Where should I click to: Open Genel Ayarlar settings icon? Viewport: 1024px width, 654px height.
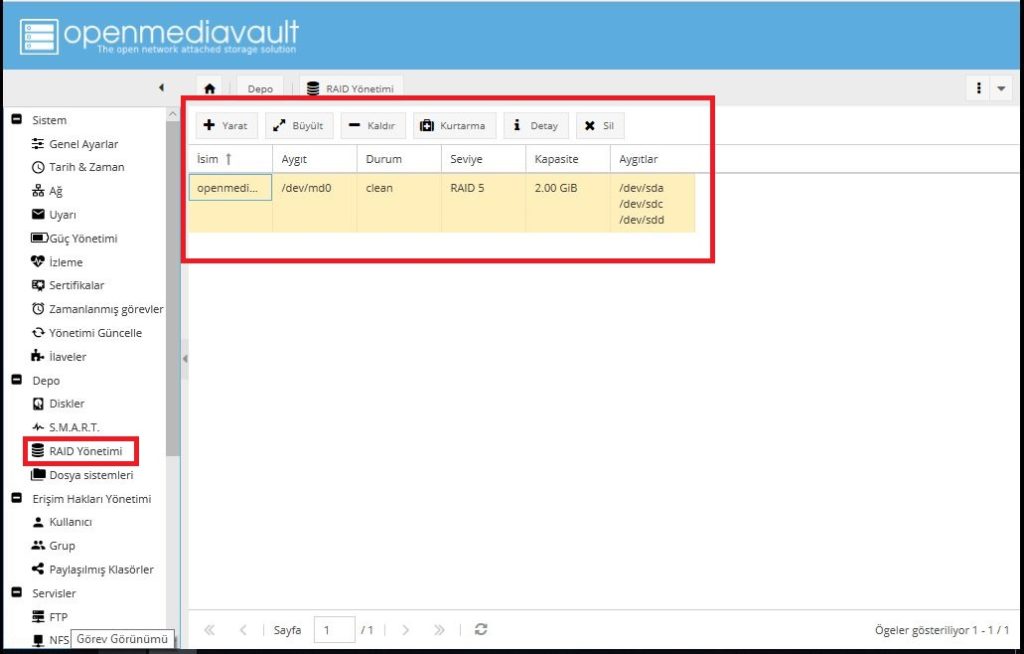click(x=38, y=144)
